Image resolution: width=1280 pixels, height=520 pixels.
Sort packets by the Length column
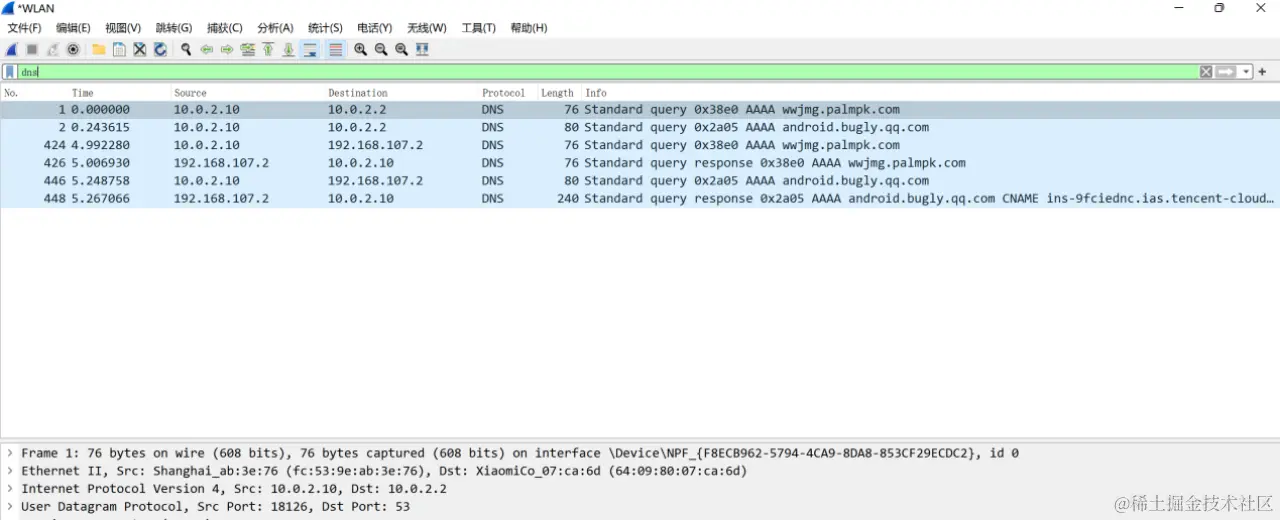pos(557,93)
